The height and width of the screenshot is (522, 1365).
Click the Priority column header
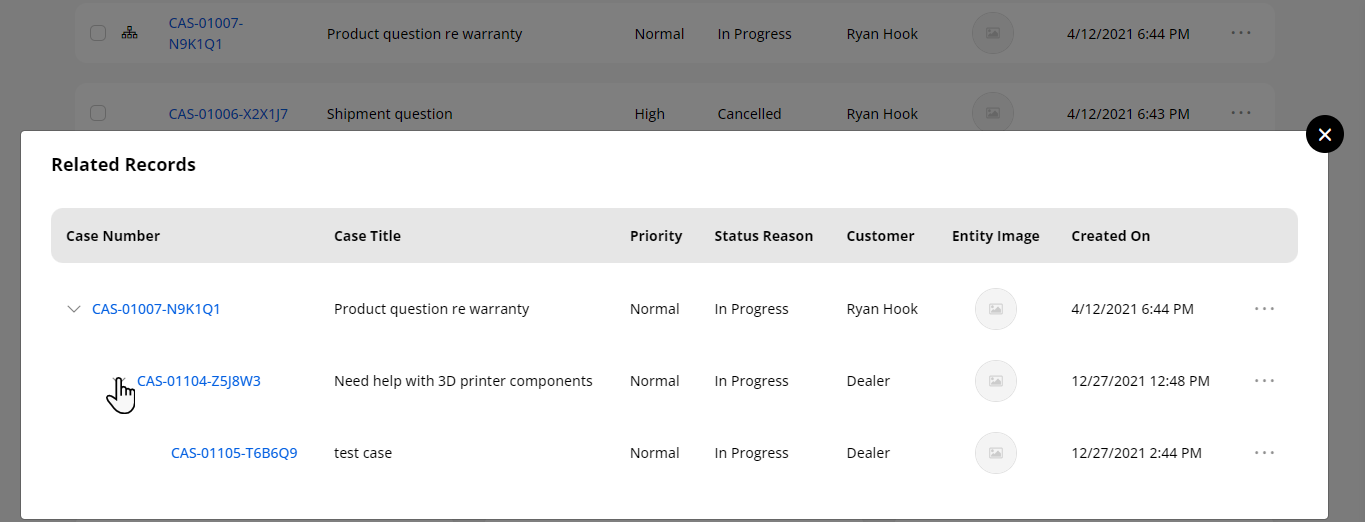pyautogui.click(x=656, y=236)
